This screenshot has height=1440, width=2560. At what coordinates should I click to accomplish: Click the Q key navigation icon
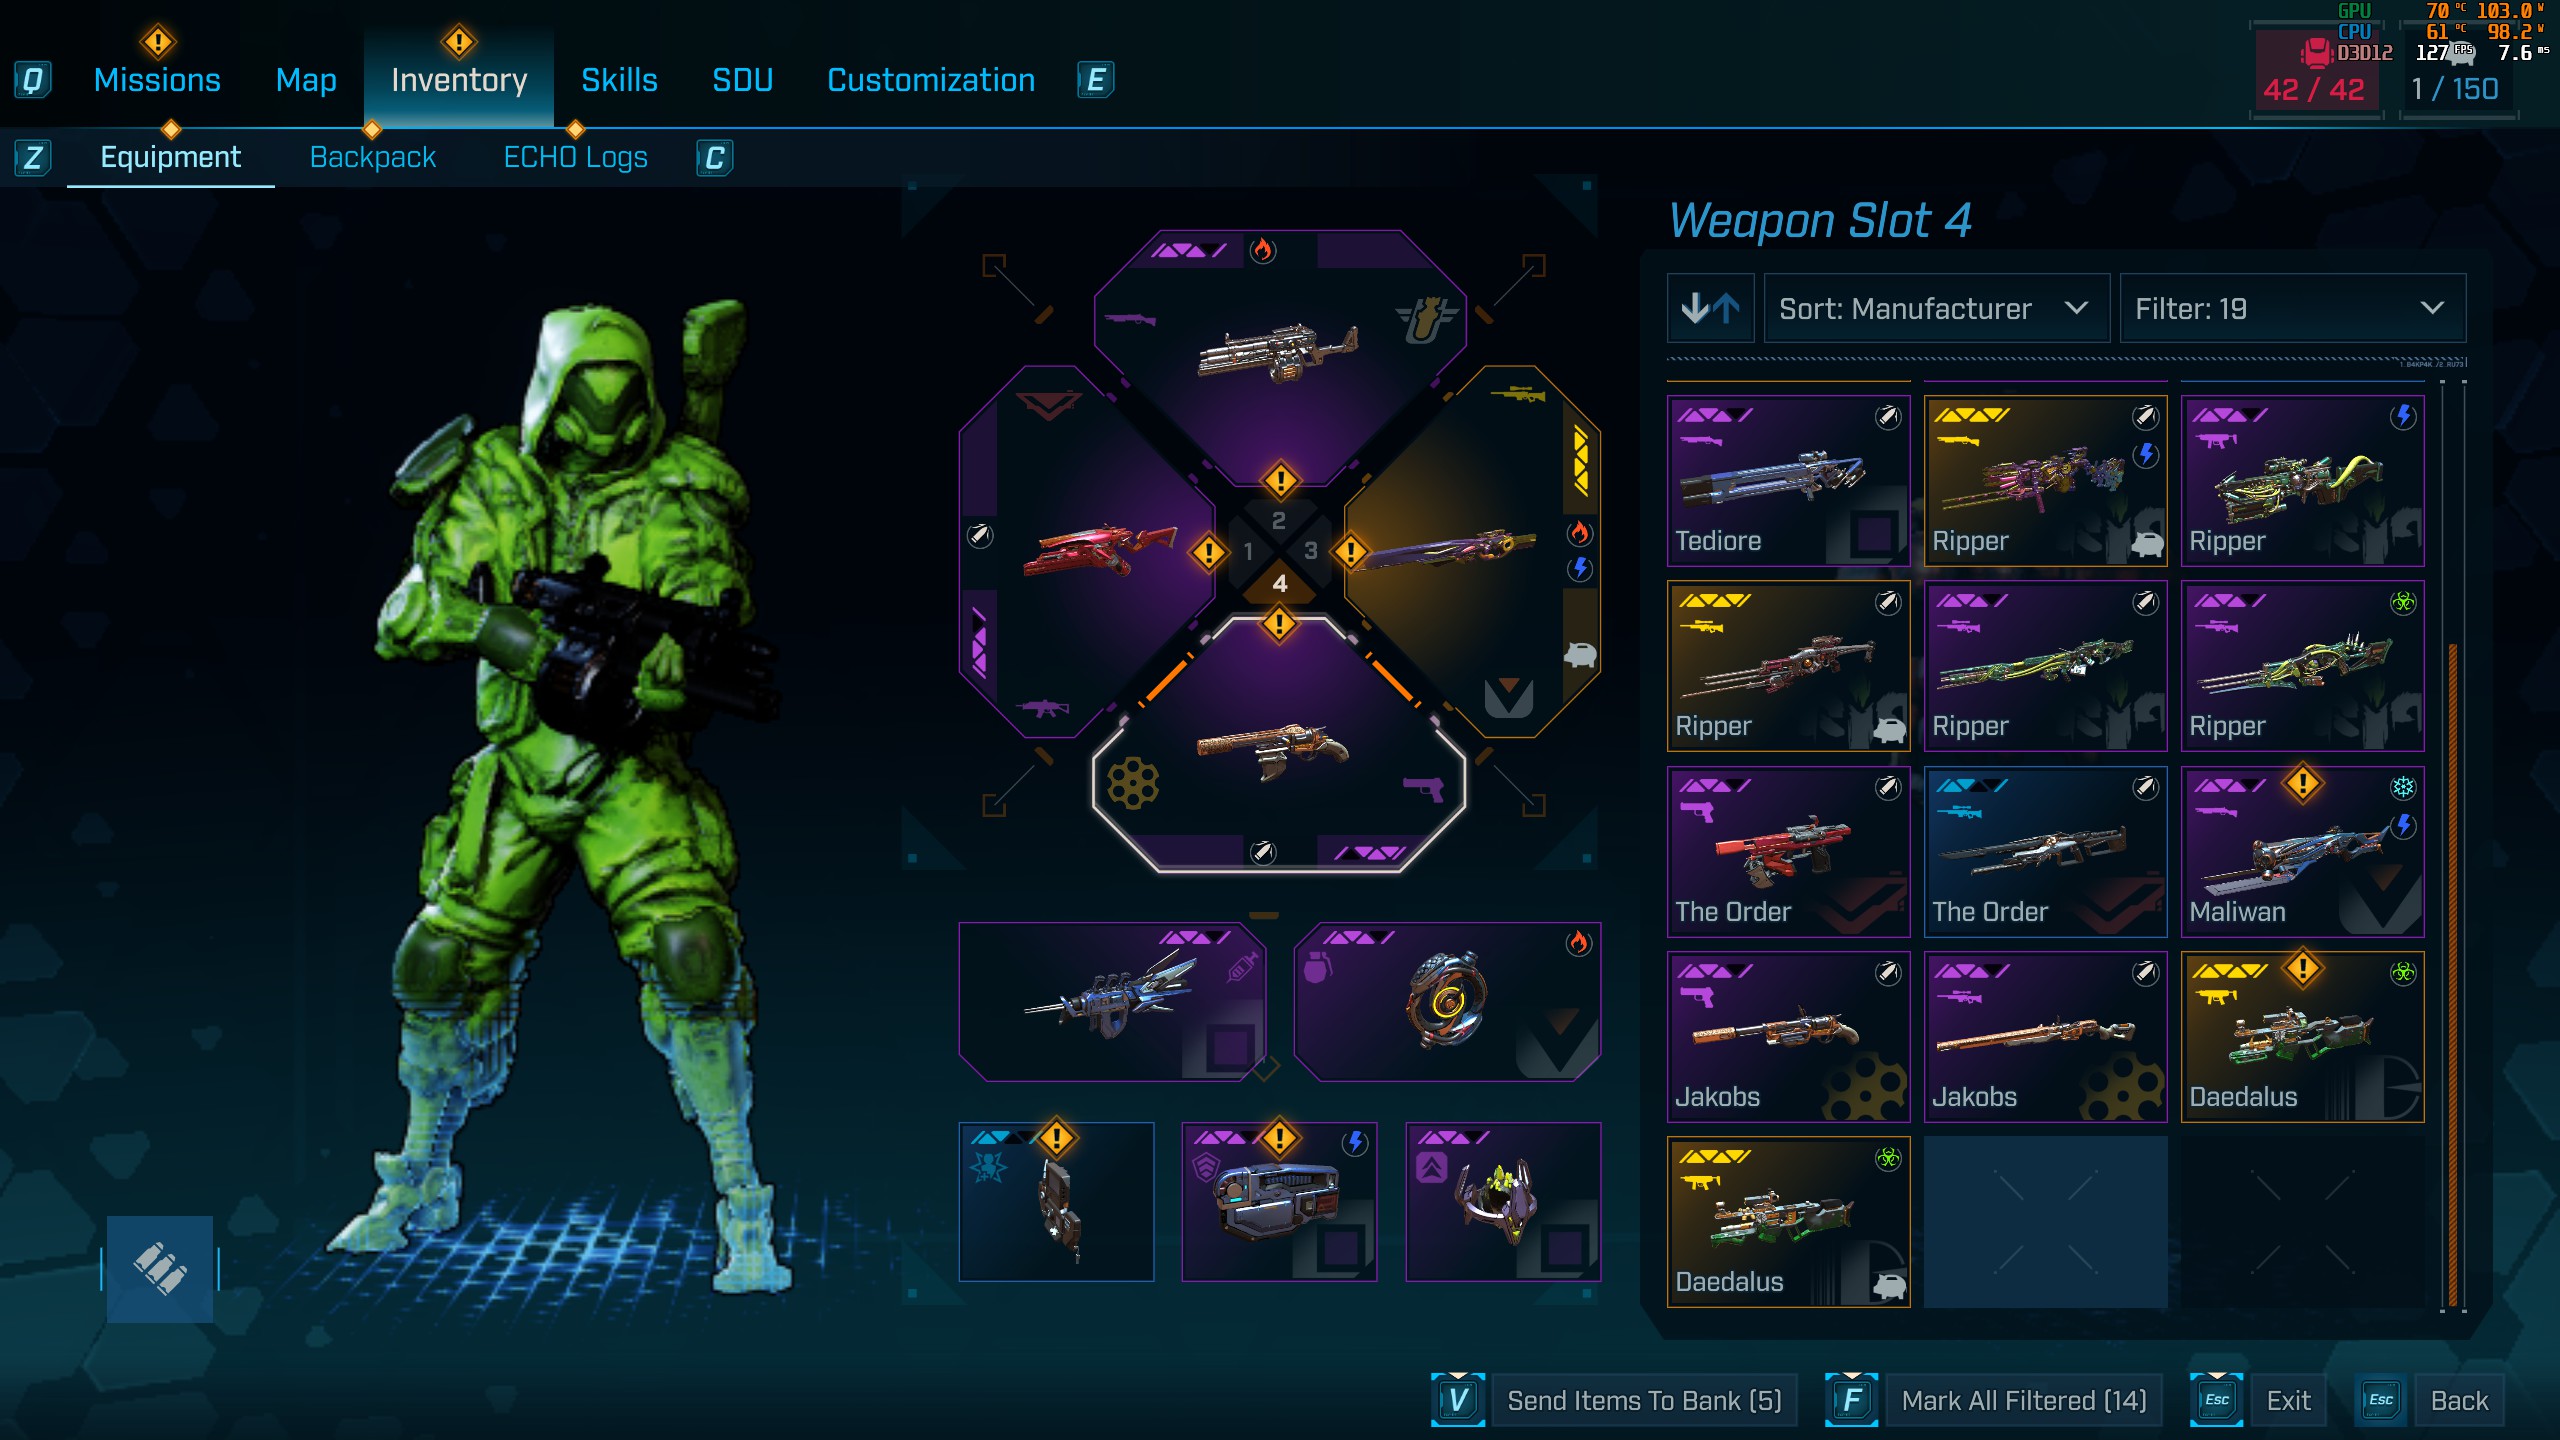(x=33, y=80)
